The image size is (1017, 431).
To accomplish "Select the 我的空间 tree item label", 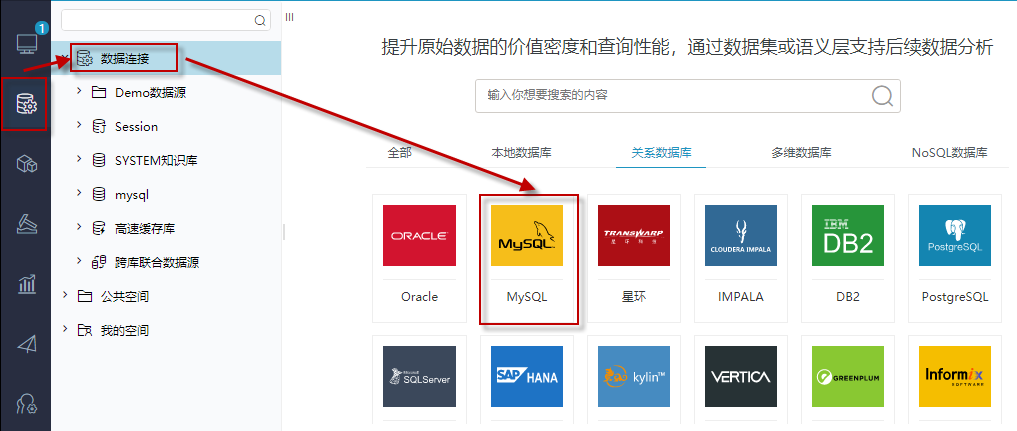I will tap(125, 331).
